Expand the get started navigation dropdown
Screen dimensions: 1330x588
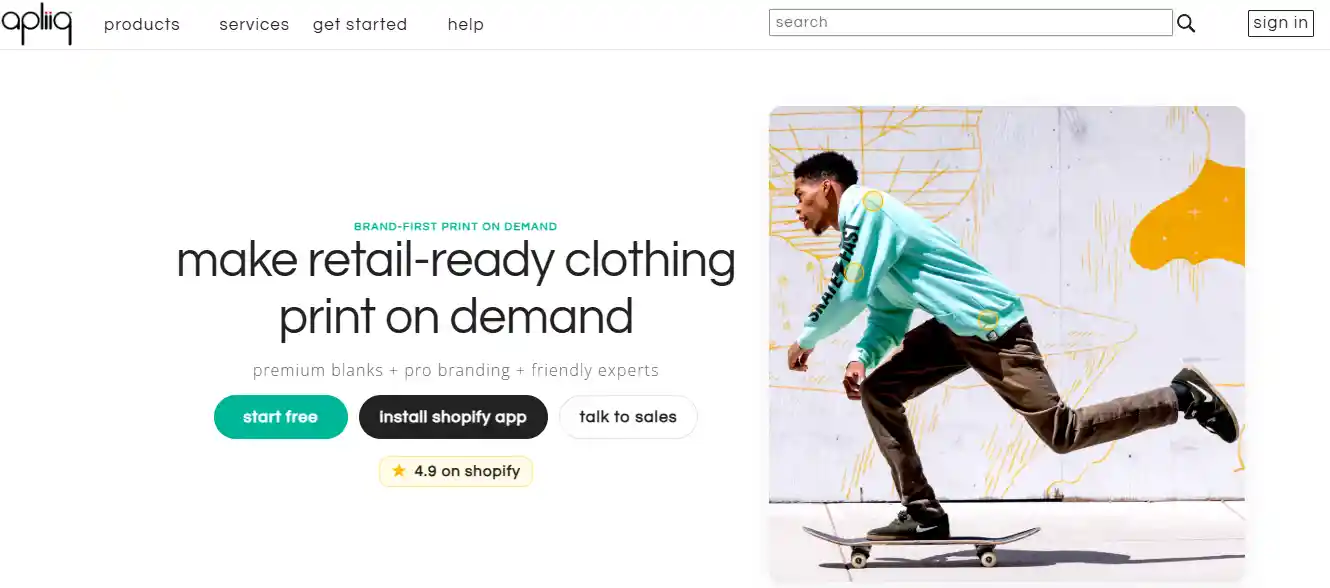359,24
